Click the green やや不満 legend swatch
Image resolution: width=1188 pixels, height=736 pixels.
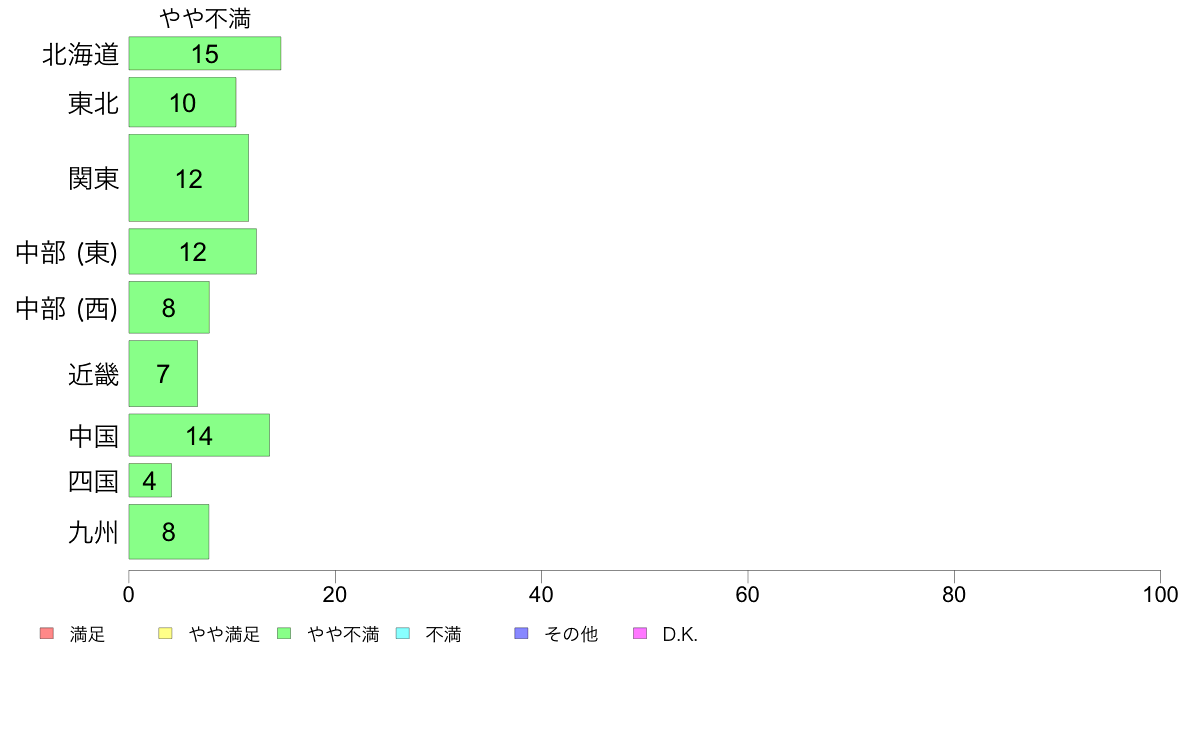(284, 633)
